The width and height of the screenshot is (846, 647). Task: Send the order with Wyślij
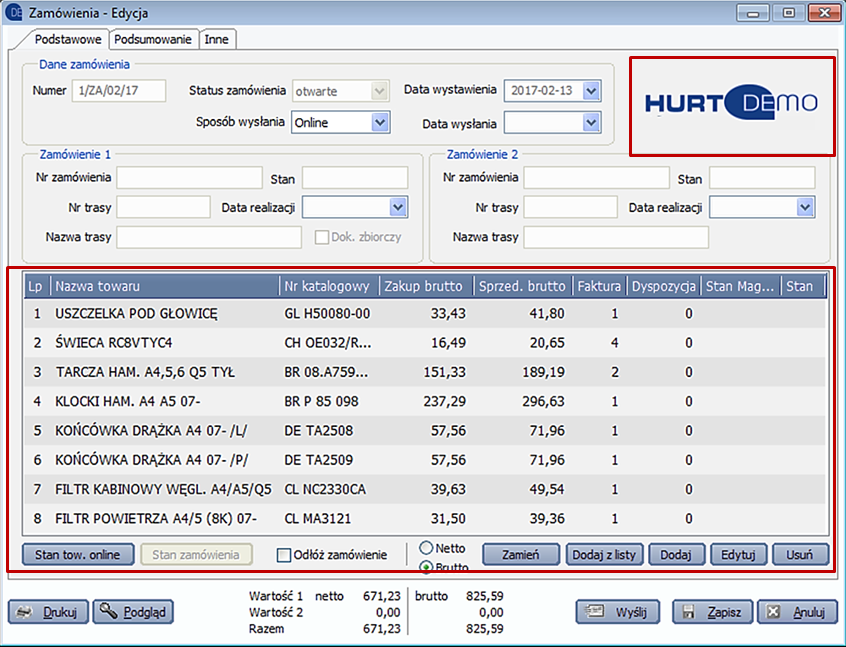[617, 612]
